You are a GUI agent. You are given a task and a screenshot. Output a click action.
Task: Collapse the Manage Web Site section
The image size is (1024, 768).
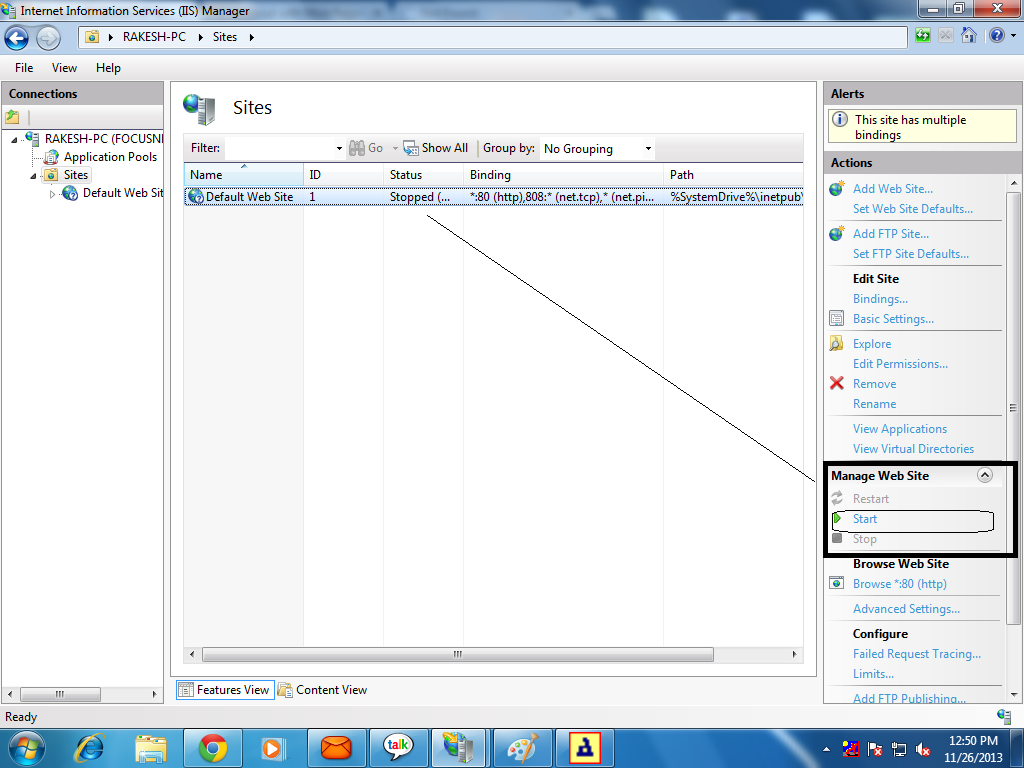click(x=984, y=475)
